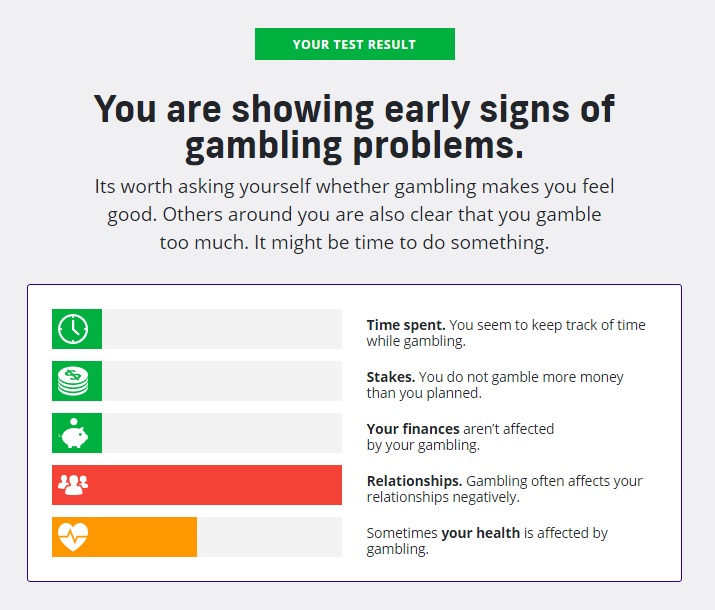This screenshot has height=610, width=715.
Task: Click the unfilled part of health bar
Action: [269, 537]
